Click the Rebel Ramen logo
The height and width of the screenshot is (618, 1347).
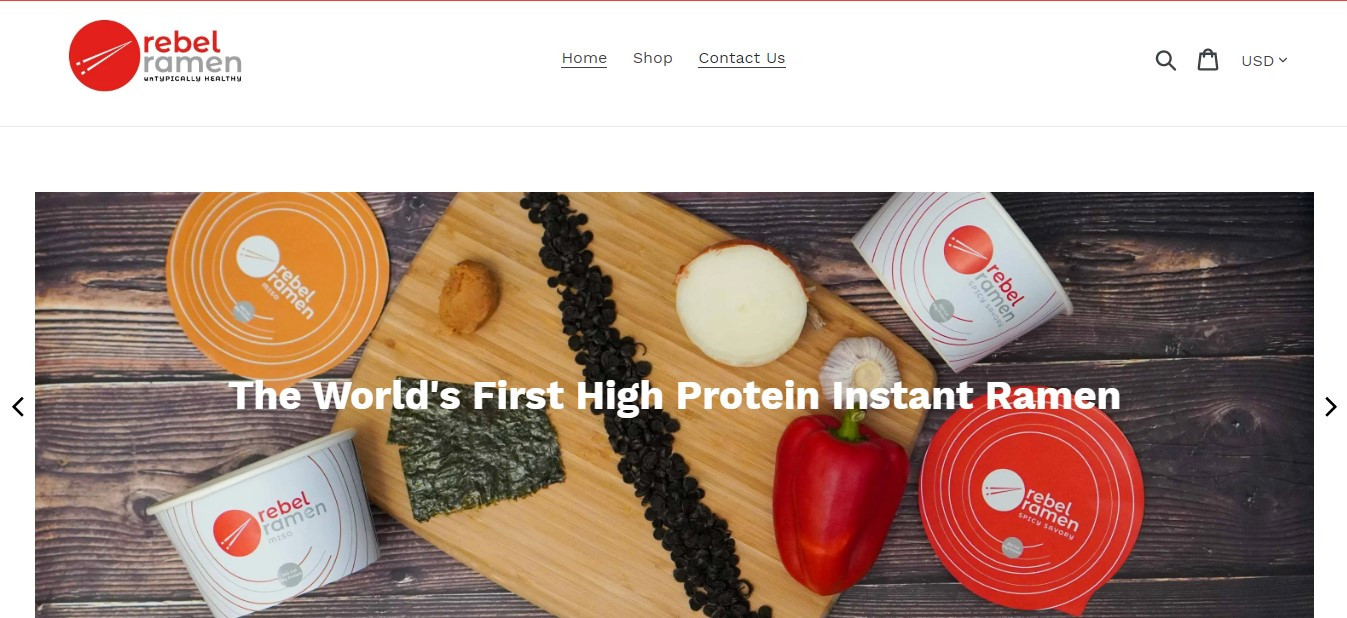[155, 56]
